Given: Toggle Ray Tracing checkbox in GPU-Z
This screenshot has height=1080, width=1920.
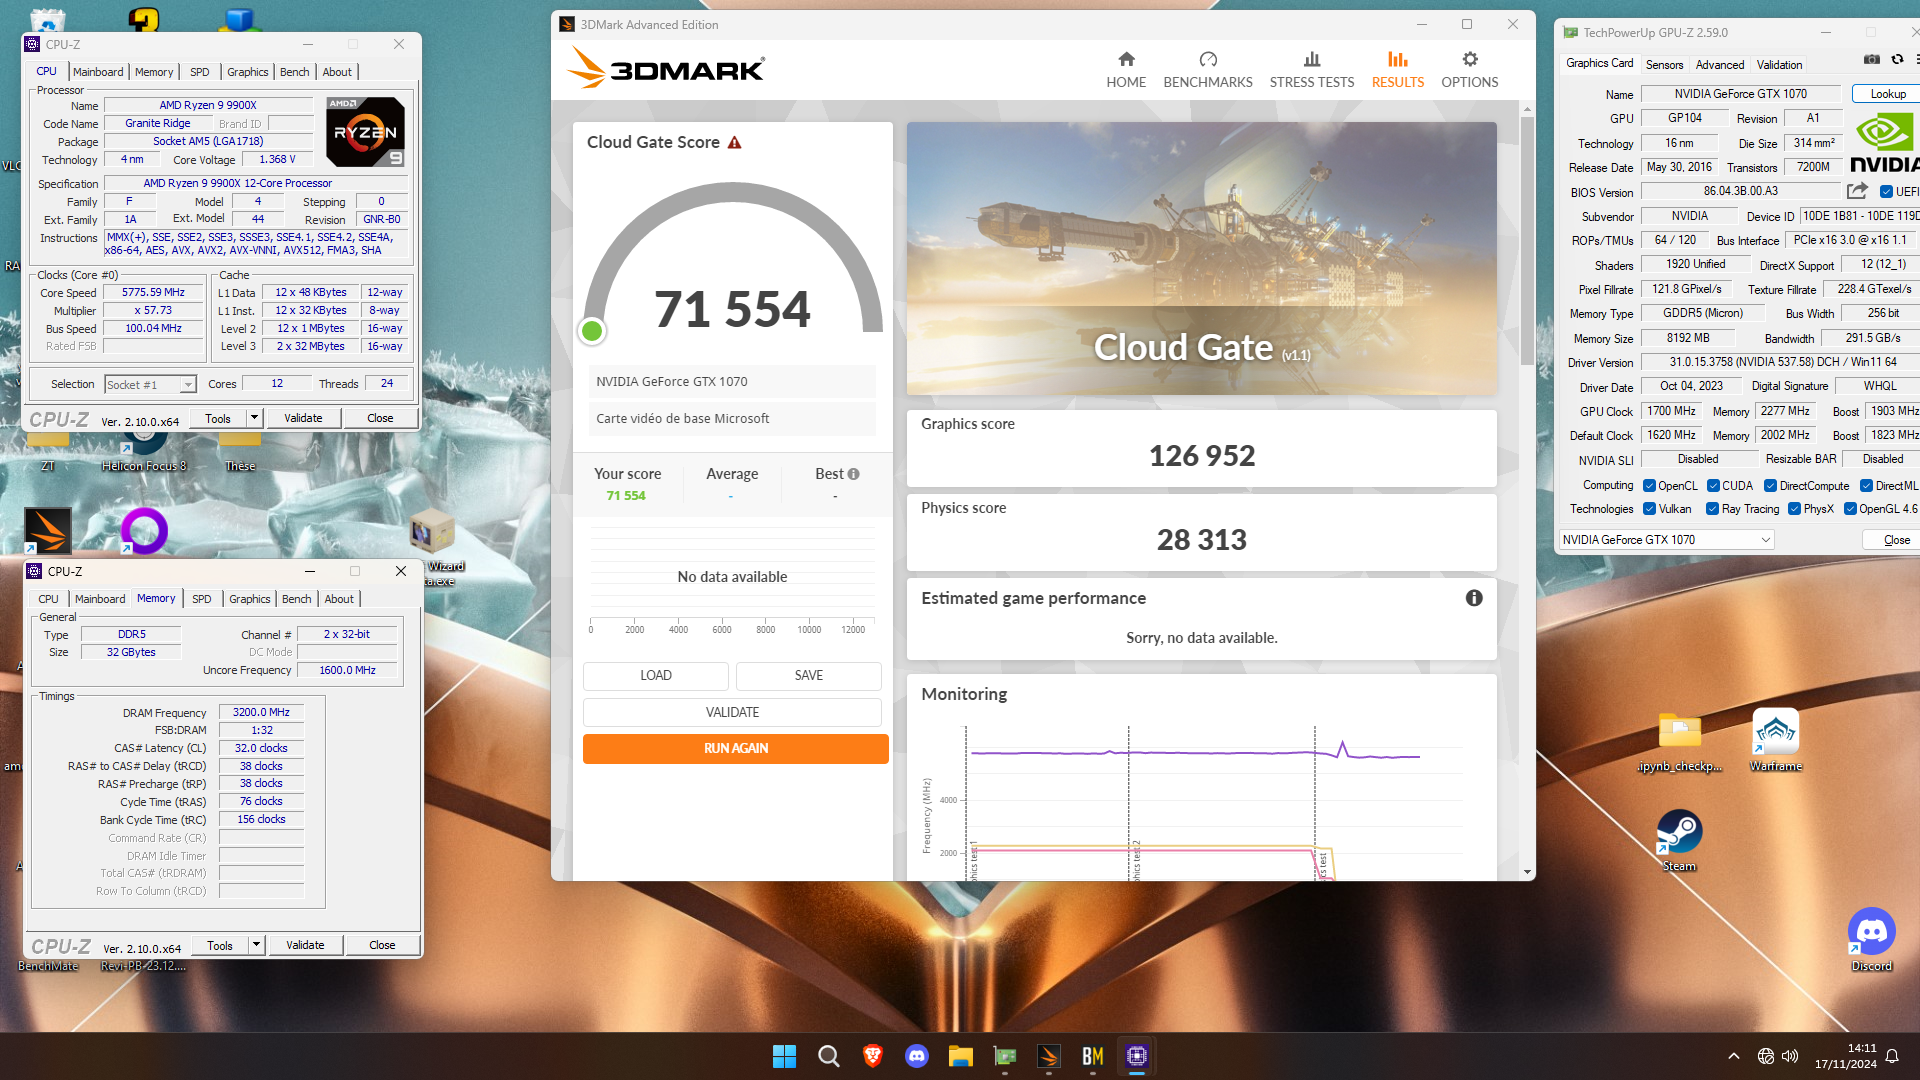Looking at the screenshot, I should [x=1712, y=509].
